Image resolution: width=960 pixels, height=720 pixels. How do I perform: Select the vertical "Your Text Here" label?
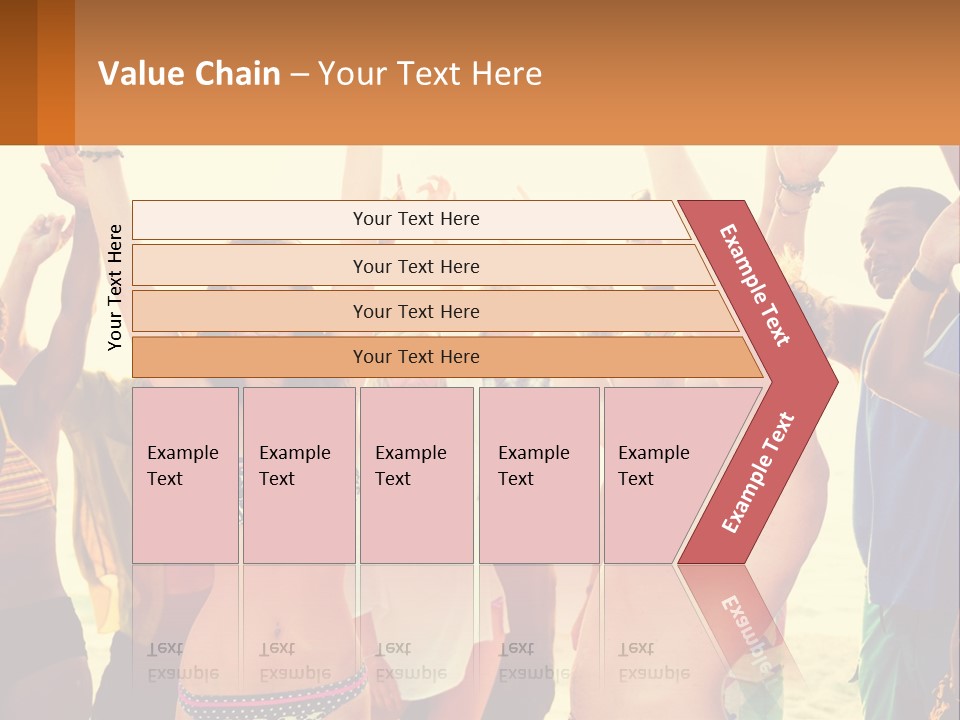tap(115, 288)
